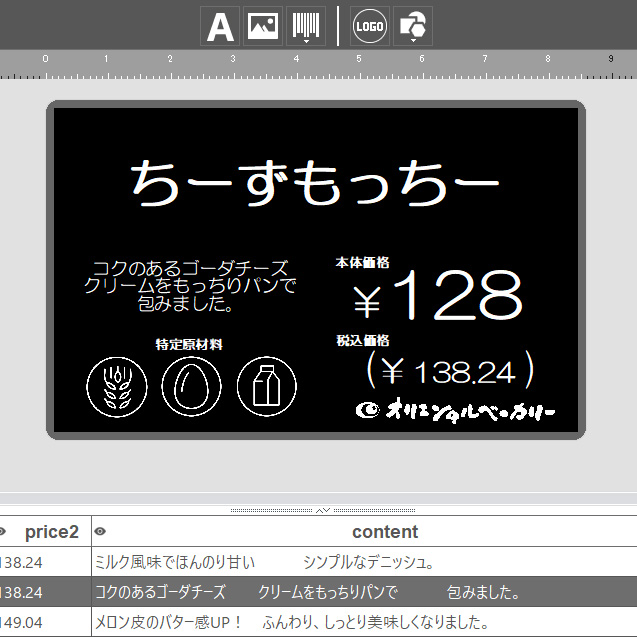Open the barcode tool dropdown
The image size is (637, 637).
coord(306,27)
